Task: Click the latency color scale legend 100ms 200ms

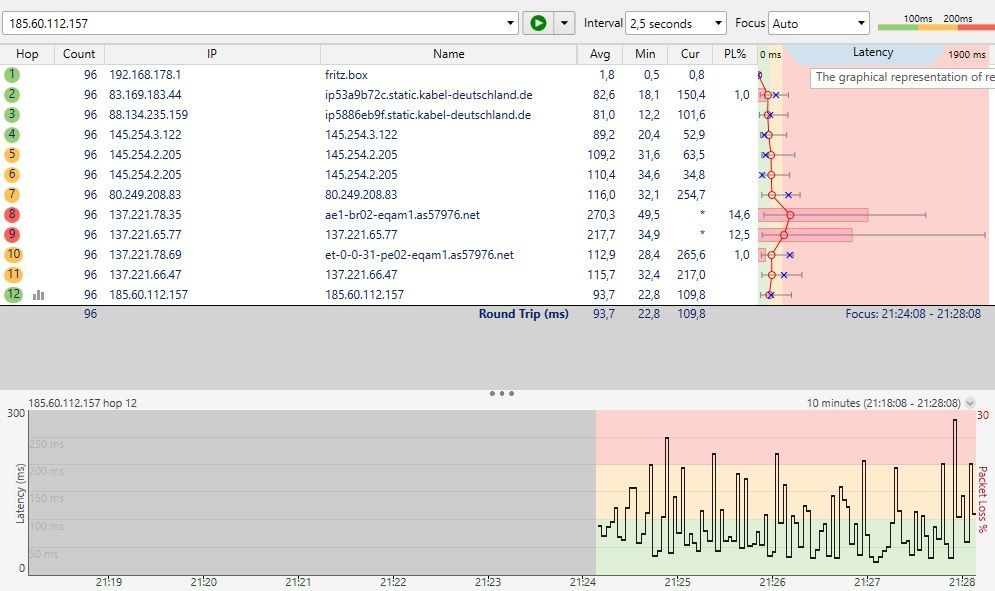Action: 936,22
